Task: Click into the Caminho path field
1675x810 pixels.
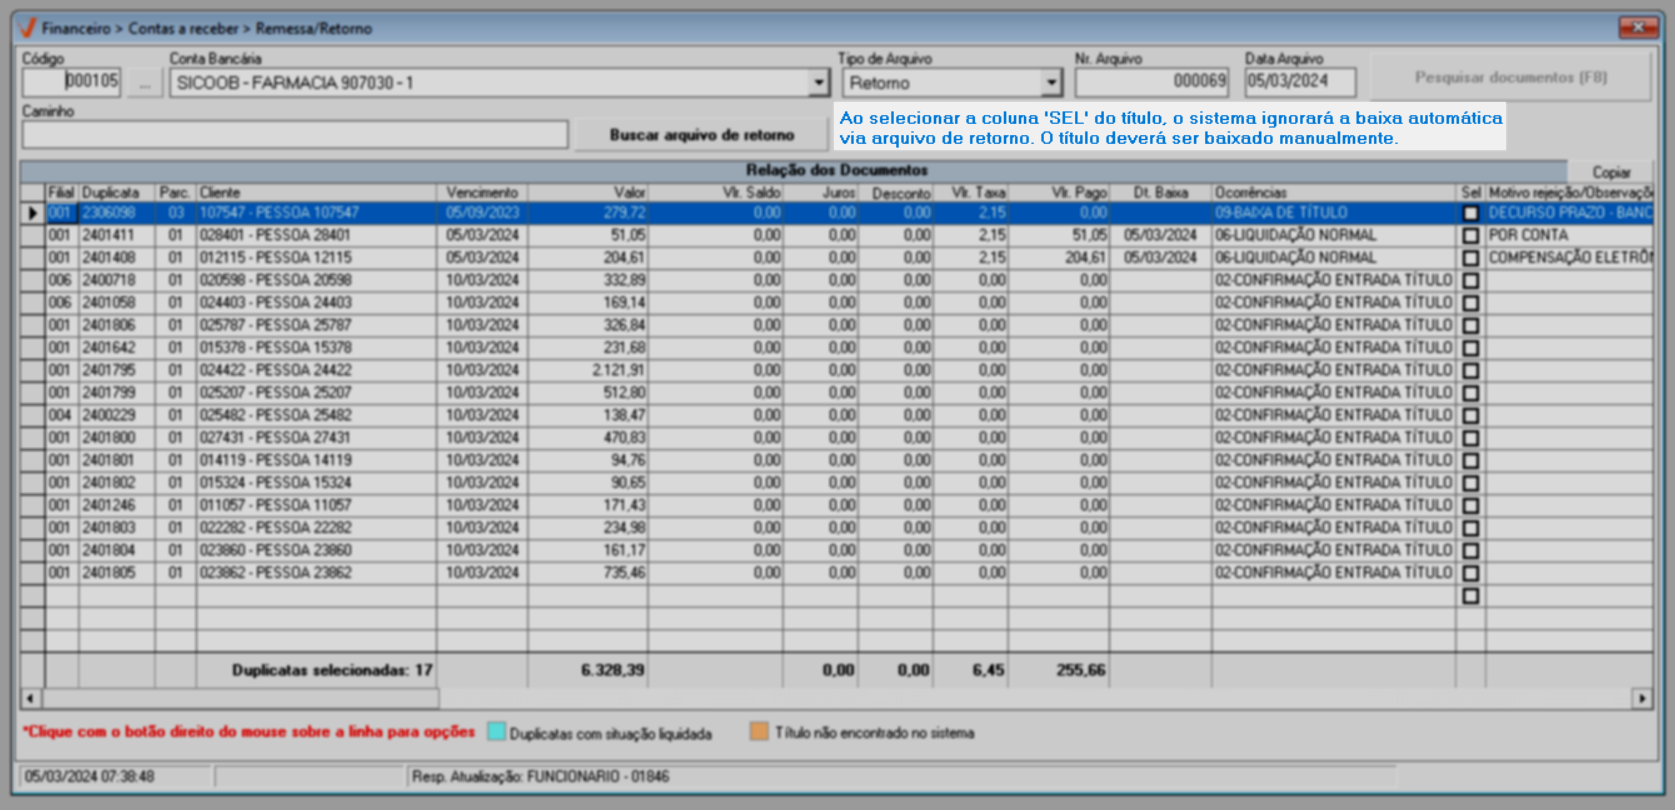Action: (x=295, y=134)
